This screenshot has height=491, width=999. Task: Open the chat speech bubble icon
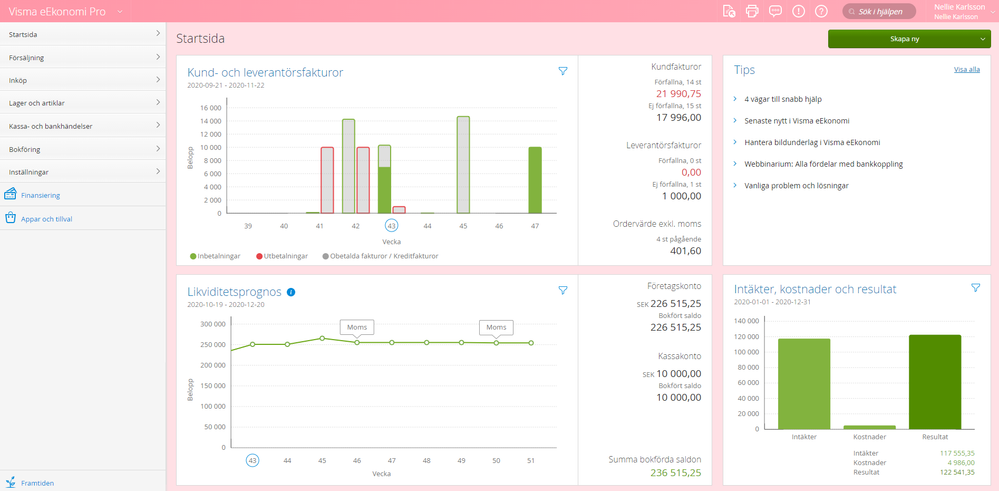[x=775, y=11]
